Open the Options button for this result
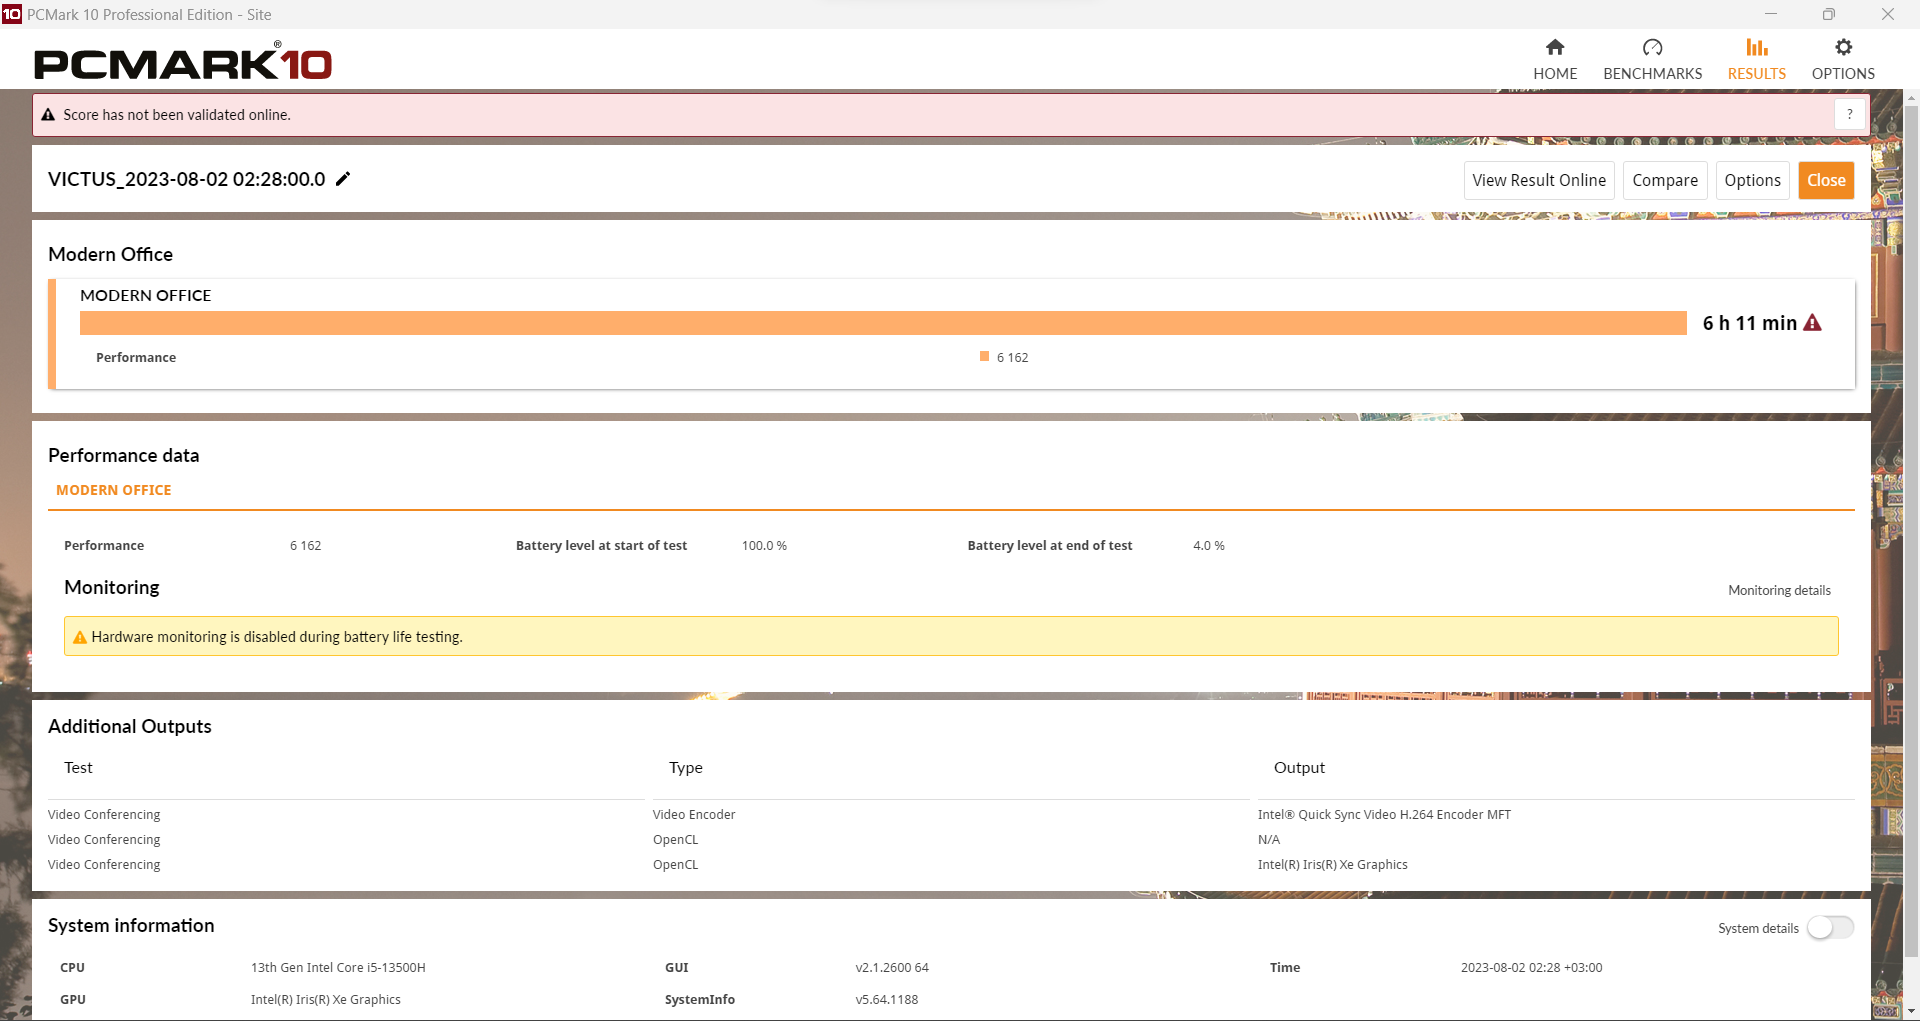Screen dimensions: 1920x1021 (x=1752, y=181)
